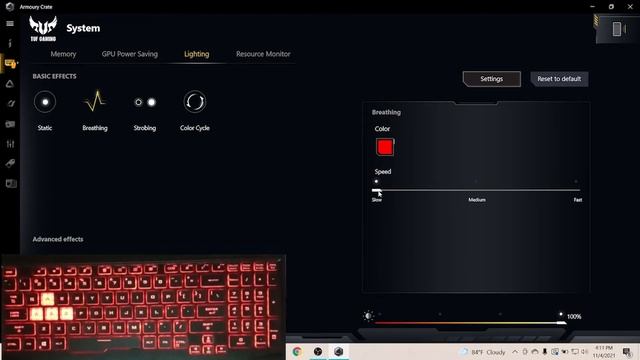The height and width of the screenshot is (360, 640).
Task: Open the News icon at the sidebar bottom
Action: pyautogui.click(x=11, y=184)
